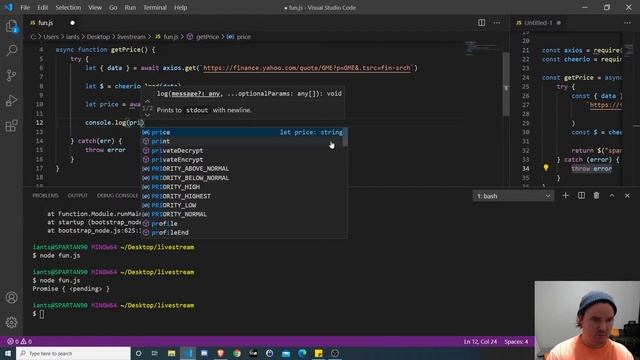This screenshot has height=360, width=640.
Task: Open Sticky Notes from taskbar
Action: pos(318,353)
